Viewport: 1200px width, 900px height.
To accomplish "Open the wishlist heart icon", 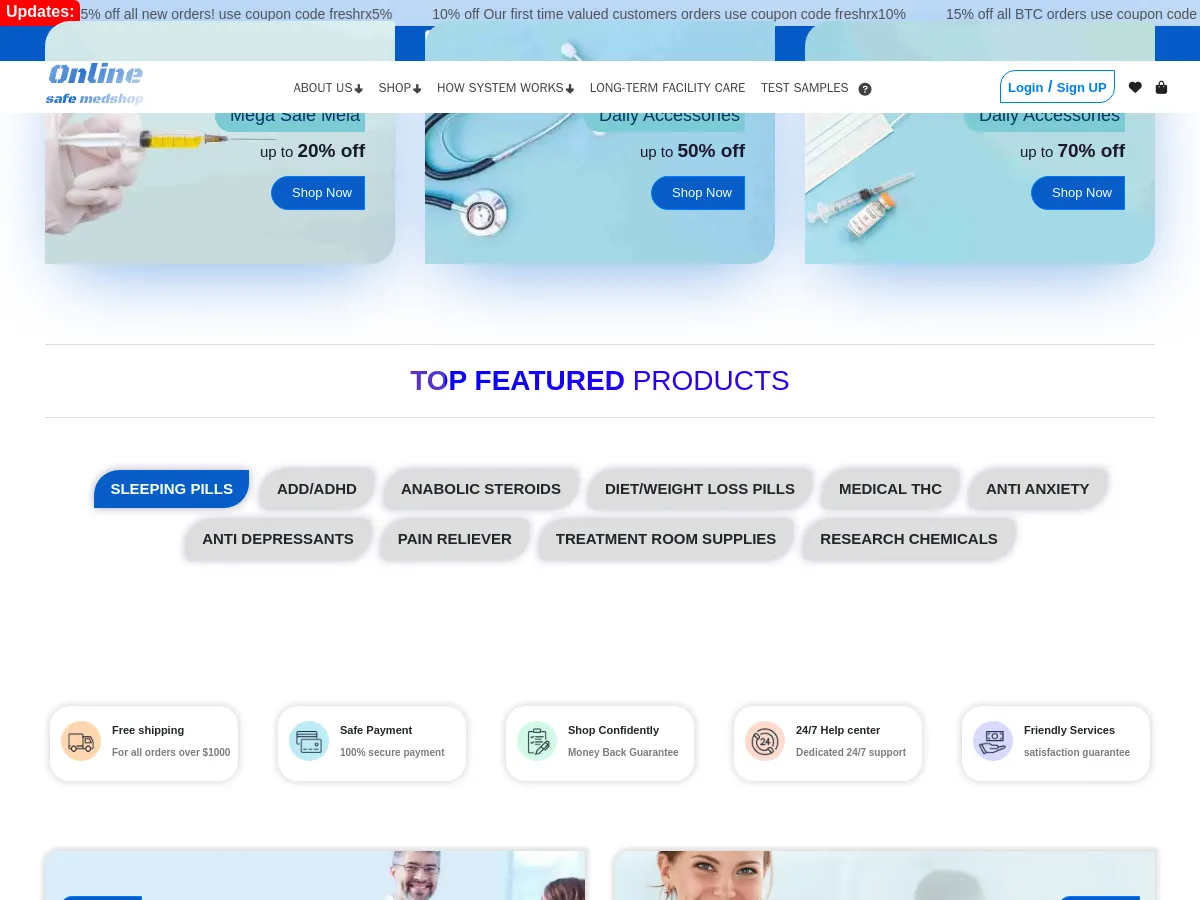I will coord(1135,87).
